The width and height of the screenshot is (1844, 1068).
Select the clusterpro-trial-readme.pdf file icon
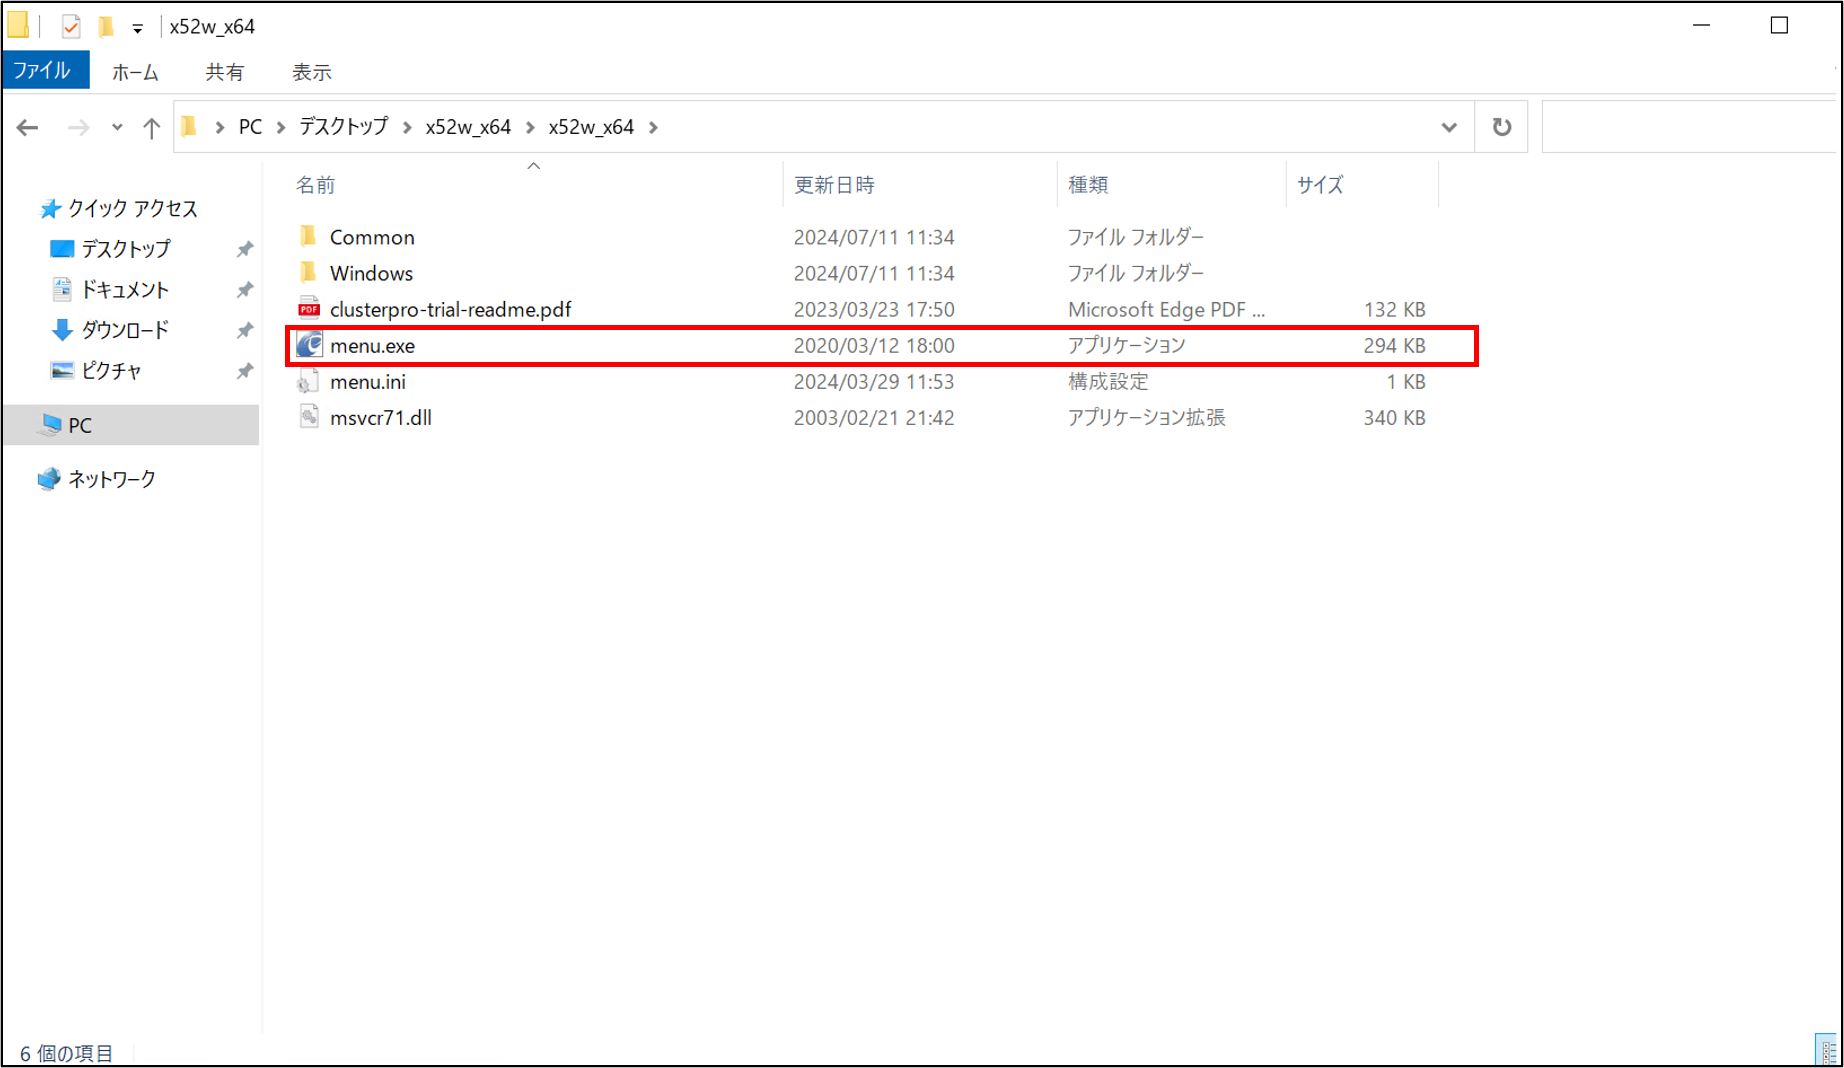(309, 309)
